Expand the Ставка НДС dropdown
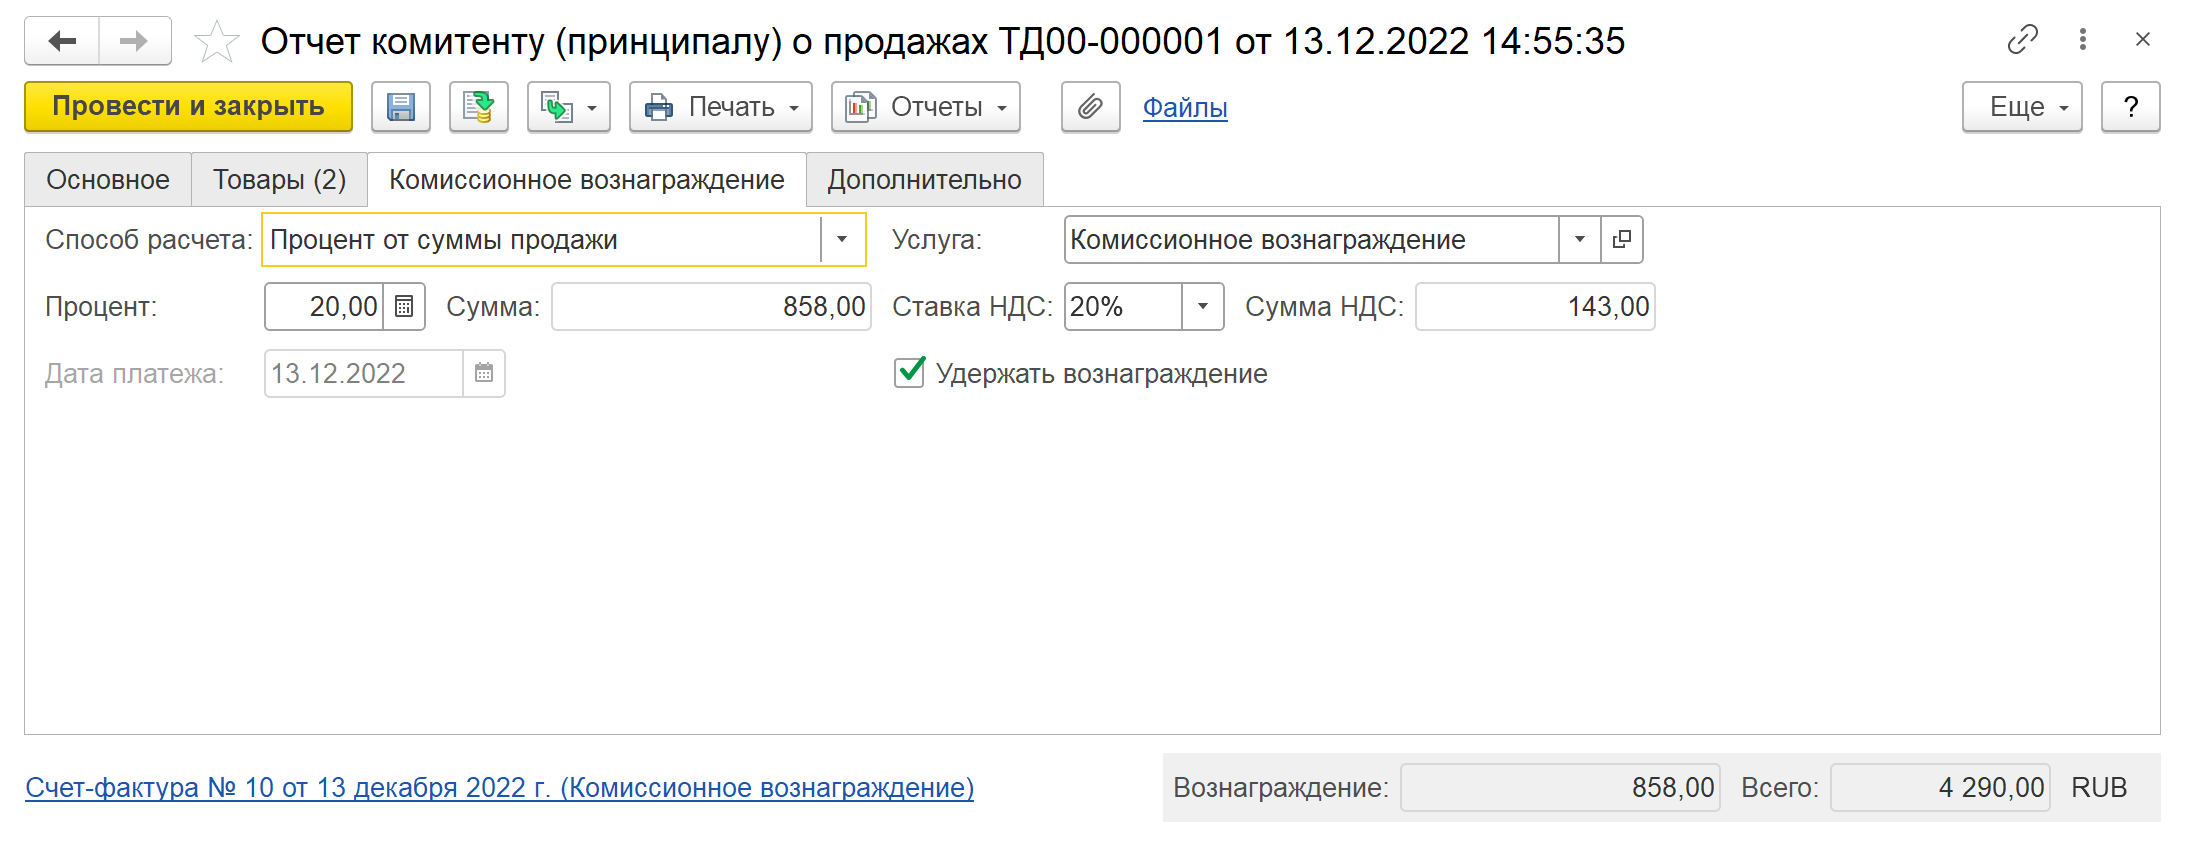This screenshot has height=842, width=2186. (x=1203, y=307)
